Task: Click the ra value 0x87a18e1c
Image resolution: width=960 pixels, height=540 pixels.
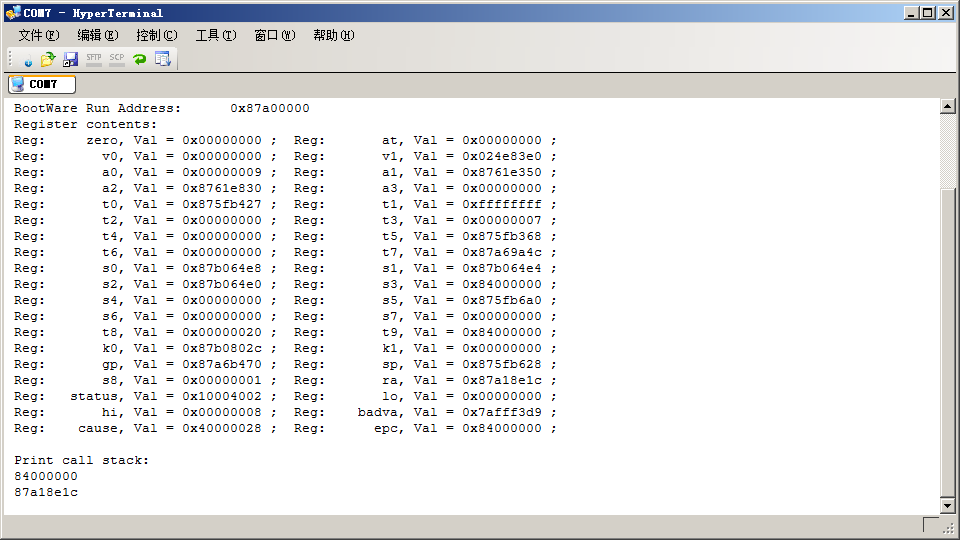Action: tap(502, 380)
